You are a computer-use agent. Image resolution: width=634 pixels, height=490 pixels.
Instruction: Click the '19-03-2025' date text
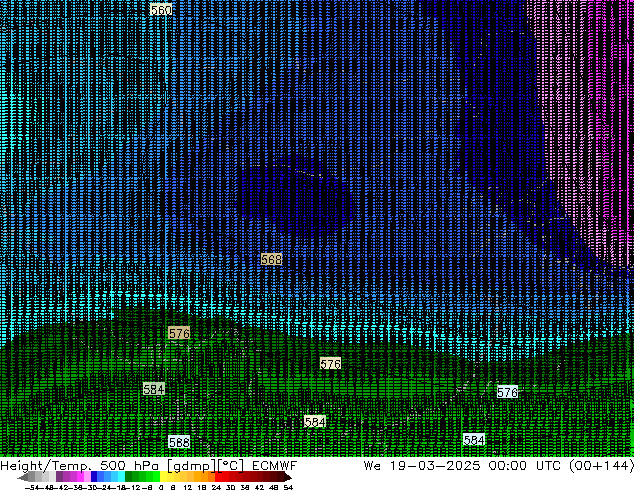435,466
